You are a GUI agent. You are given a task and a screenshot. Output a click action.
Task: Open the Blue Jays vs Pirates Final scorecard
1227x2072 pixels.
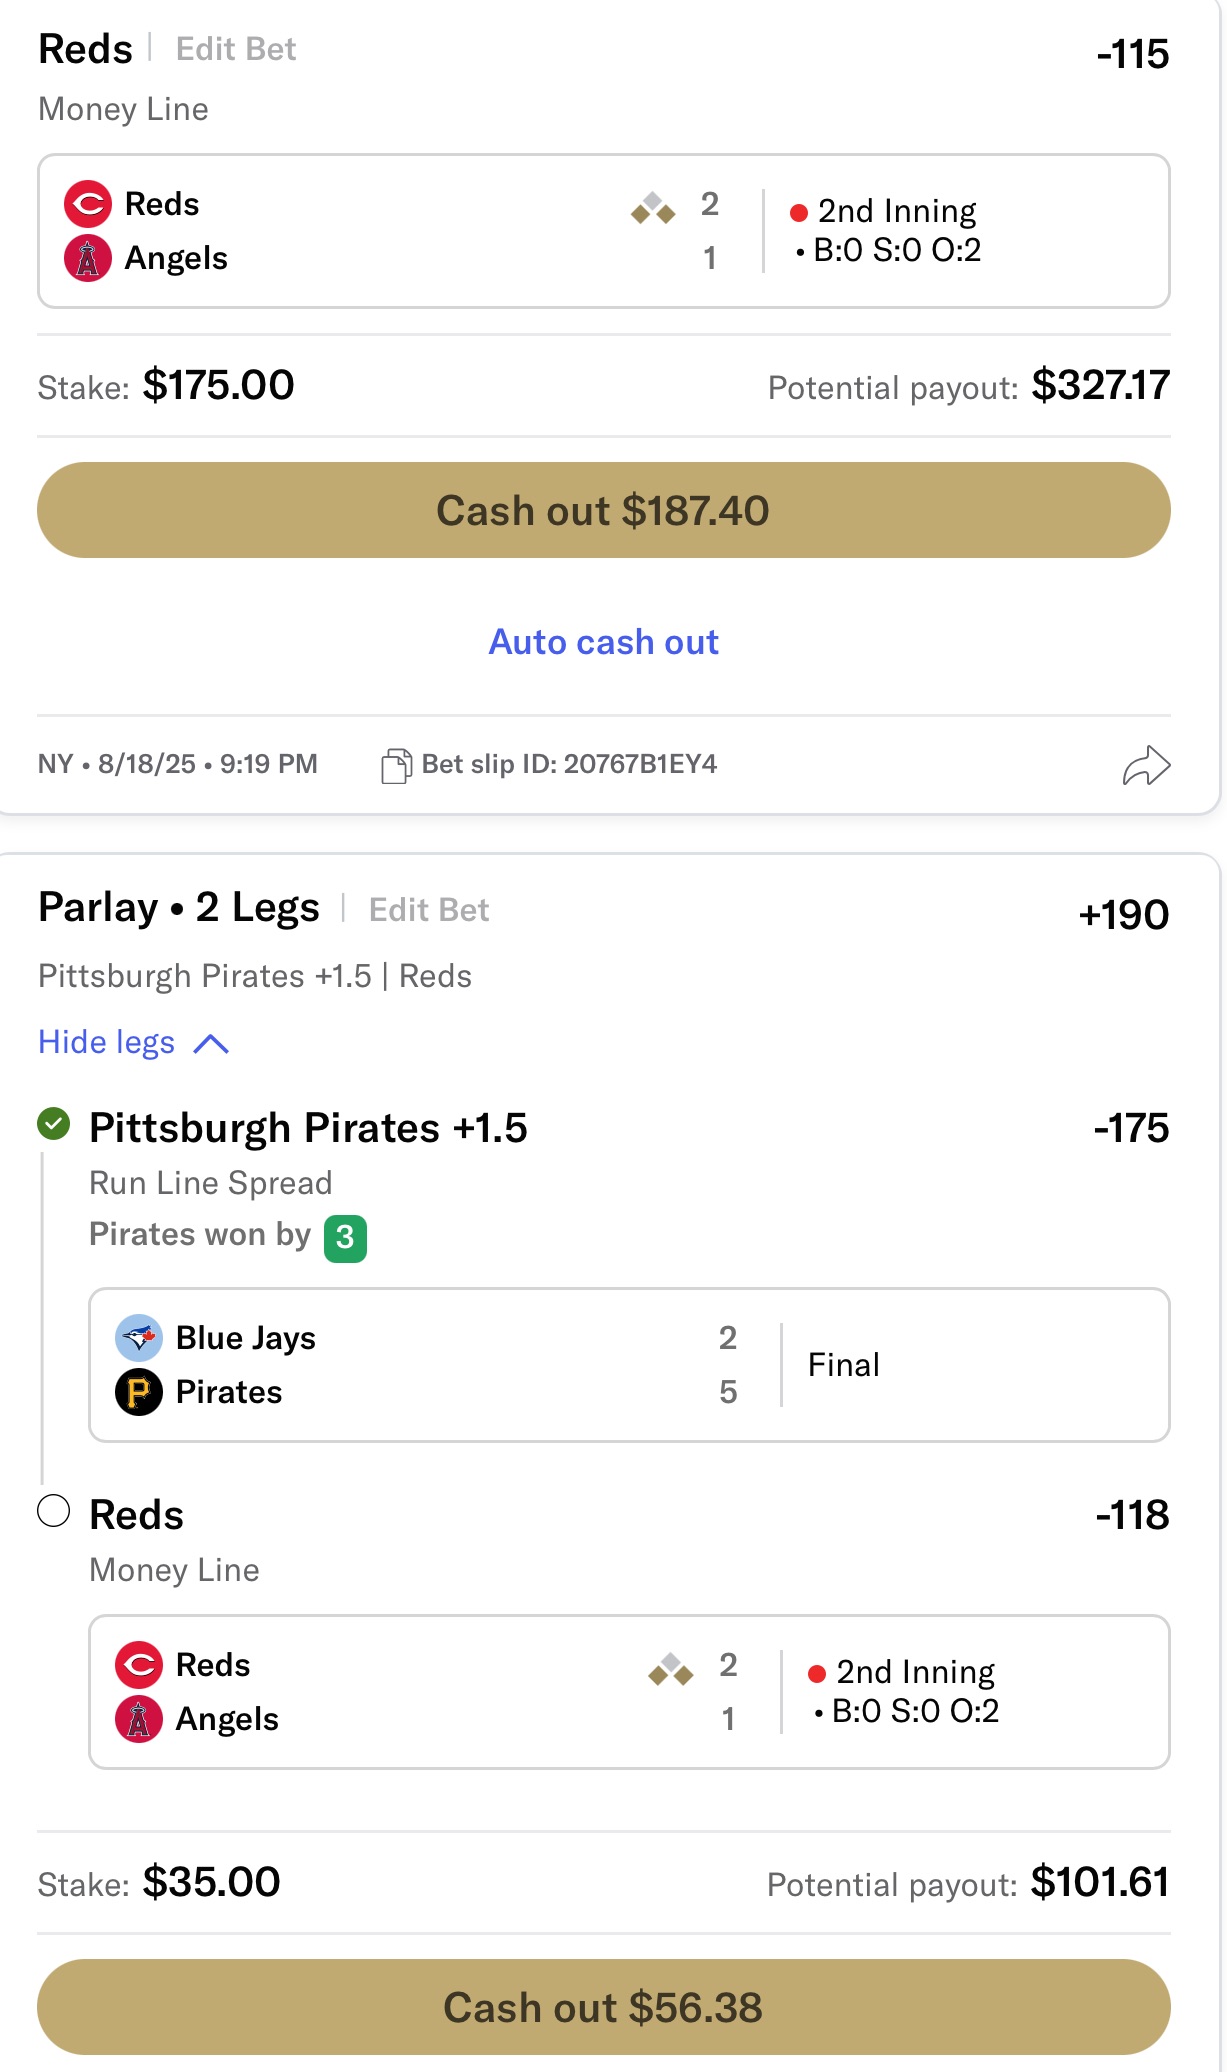pyautogui.click(x=629, y=1365)
